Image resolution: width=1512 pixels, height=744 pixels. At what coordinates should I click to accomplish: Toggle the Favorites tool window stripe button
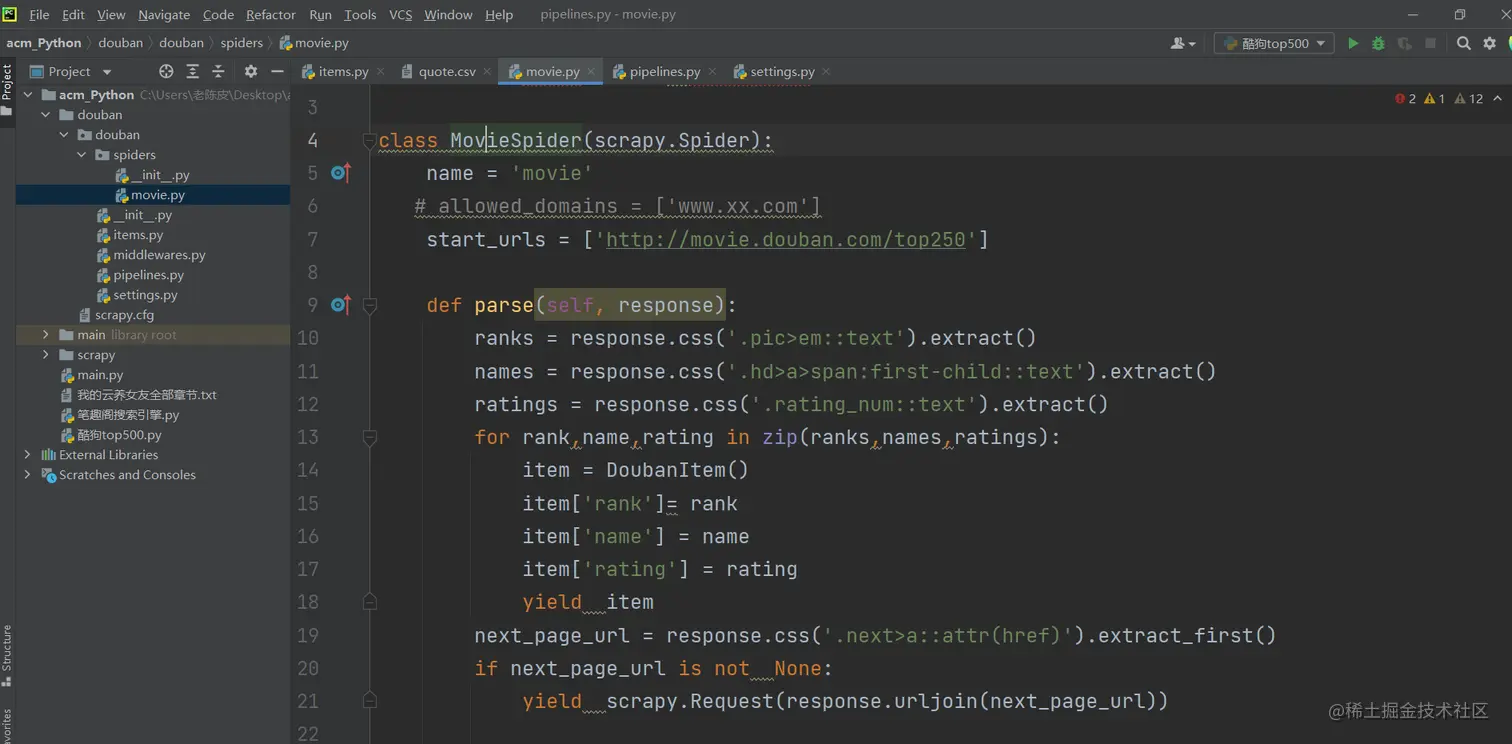(x=7, y=725)
